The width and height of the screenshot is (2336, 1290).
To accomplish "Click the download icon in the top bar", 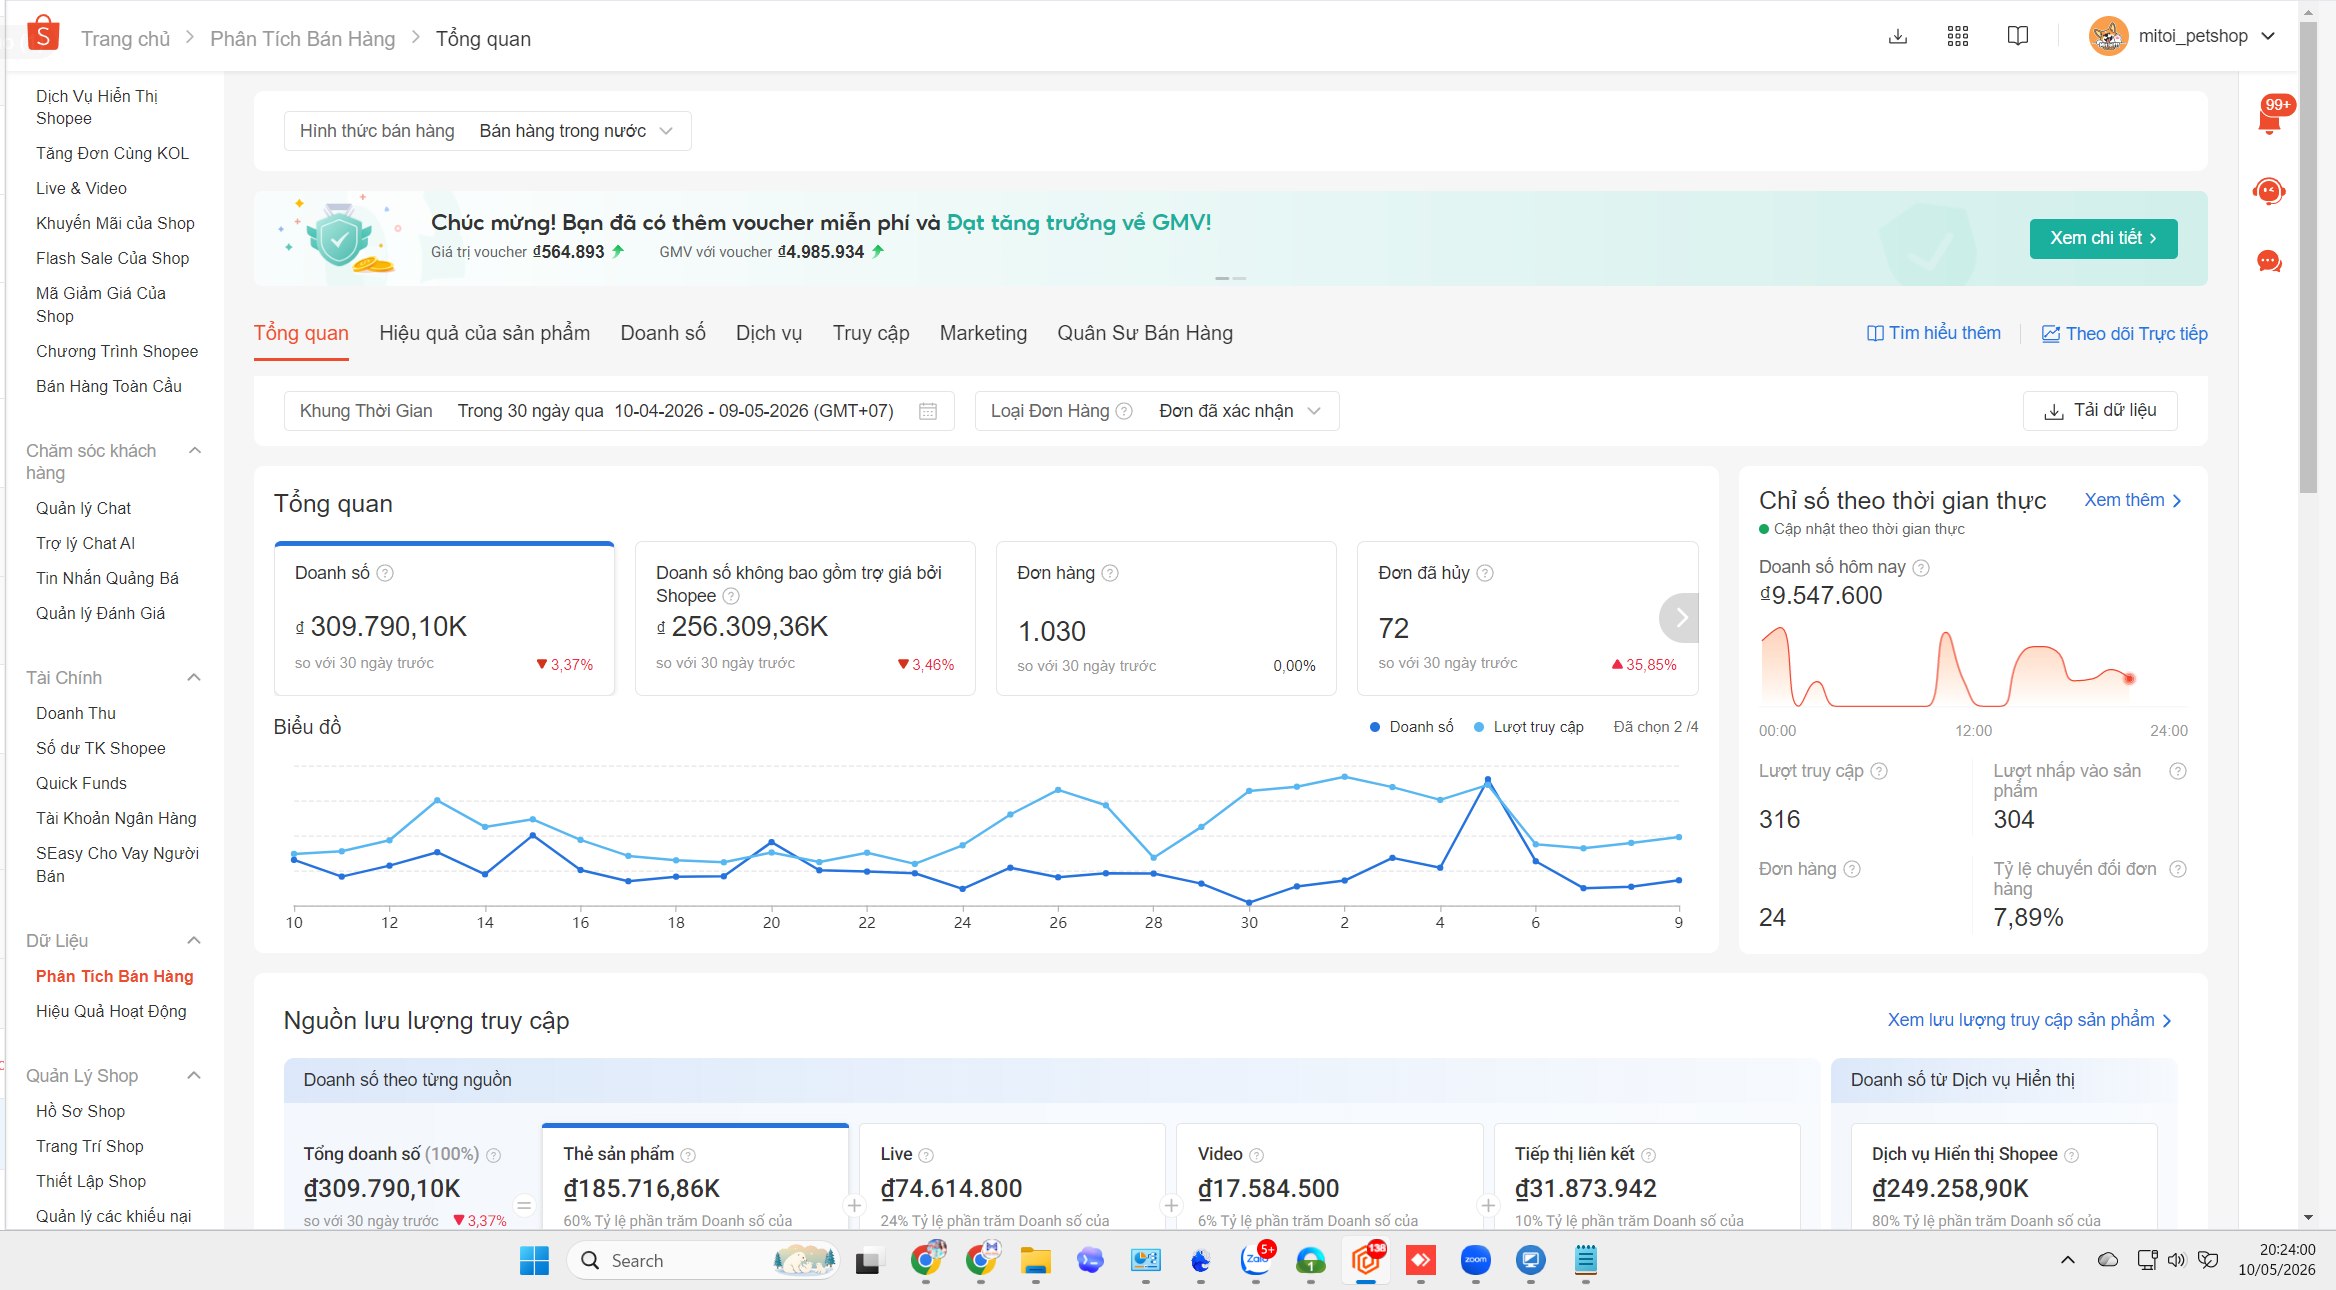I will click(1897, 37).
